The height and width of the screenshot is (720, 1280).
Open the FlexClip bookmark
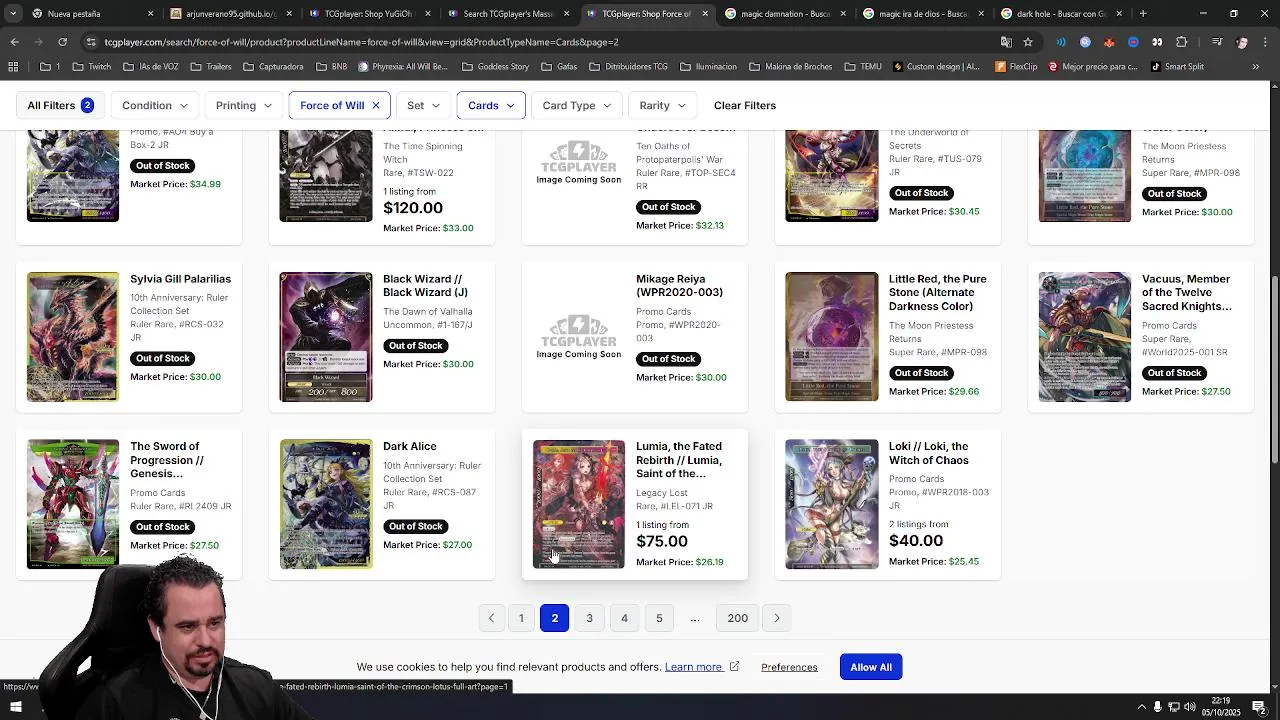coord(1016,67)
